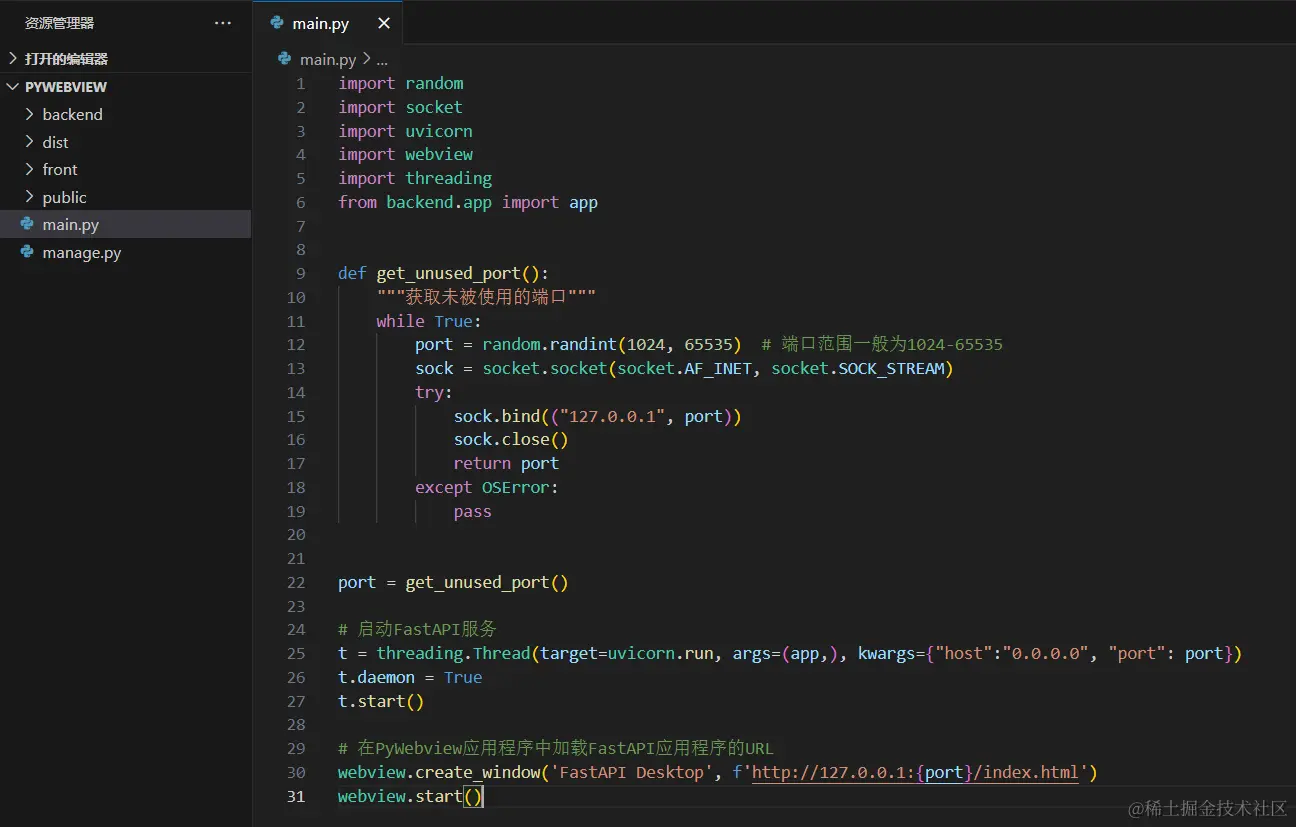
Task: Click line number 25 in the gutter
Action: [296, 654]
